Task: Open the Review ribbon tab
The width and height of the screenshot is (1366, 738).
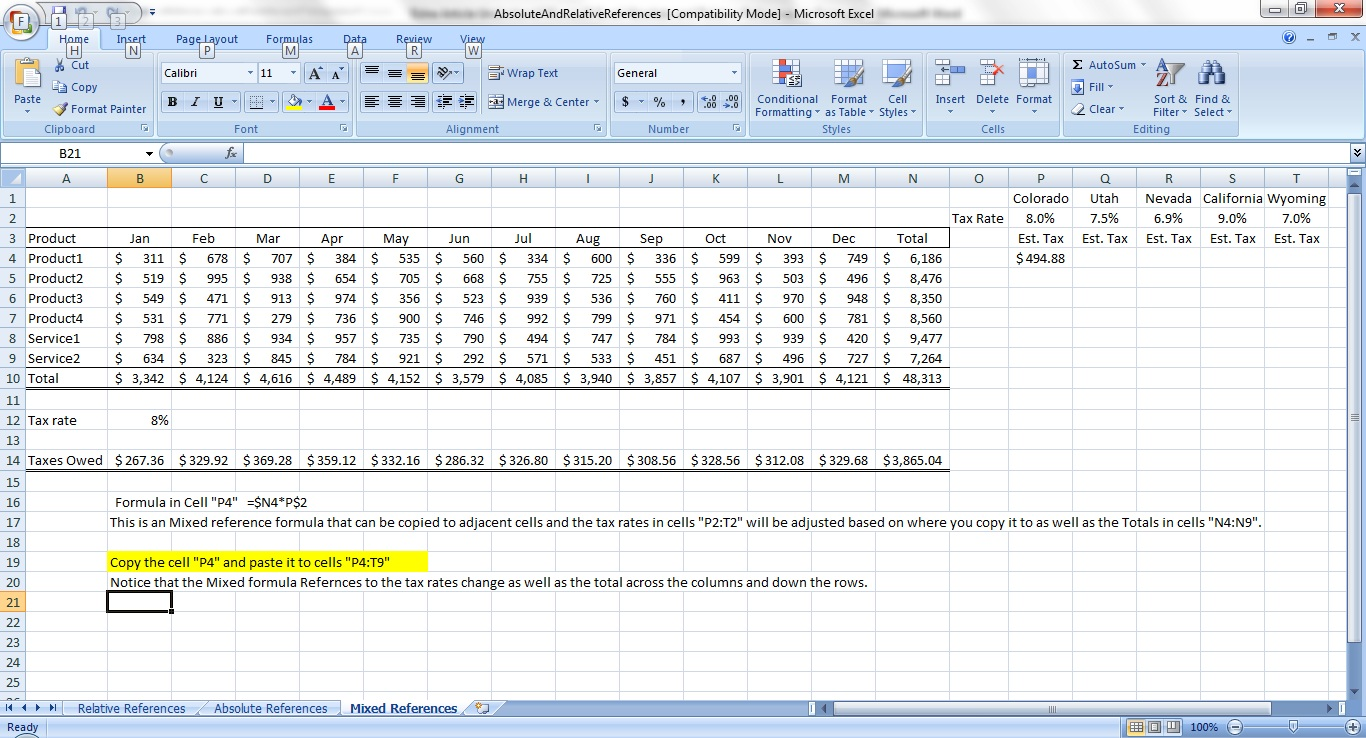Action: point(414,39)
